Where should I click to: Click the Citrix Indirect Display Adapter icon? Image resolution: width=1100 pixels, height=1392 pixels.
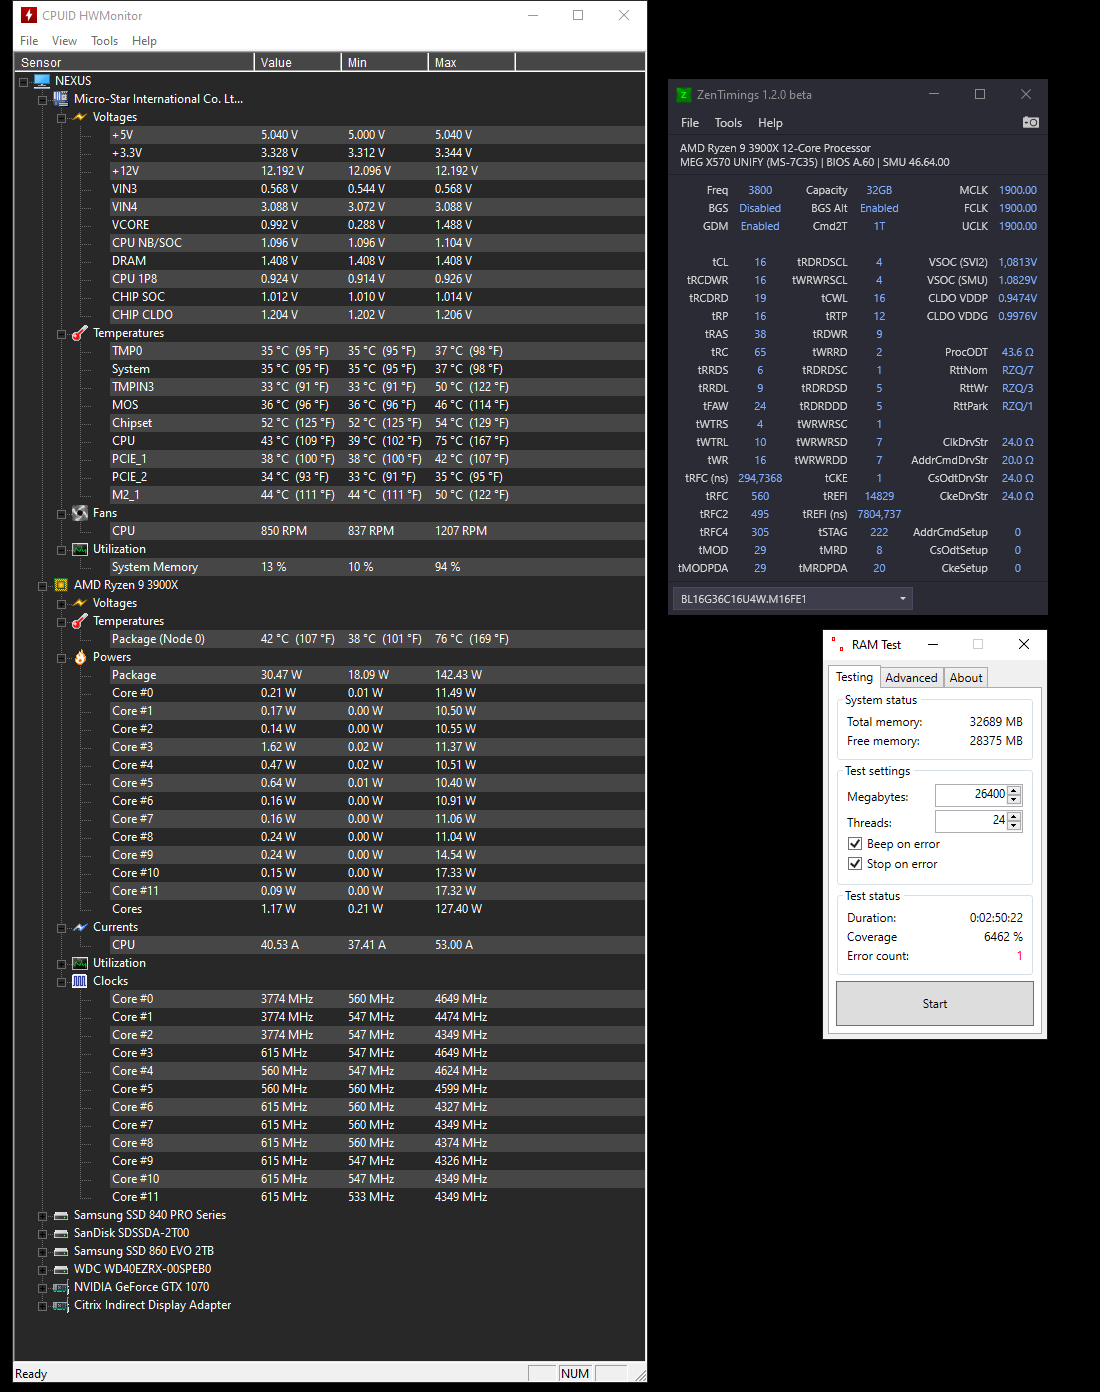61,1305
